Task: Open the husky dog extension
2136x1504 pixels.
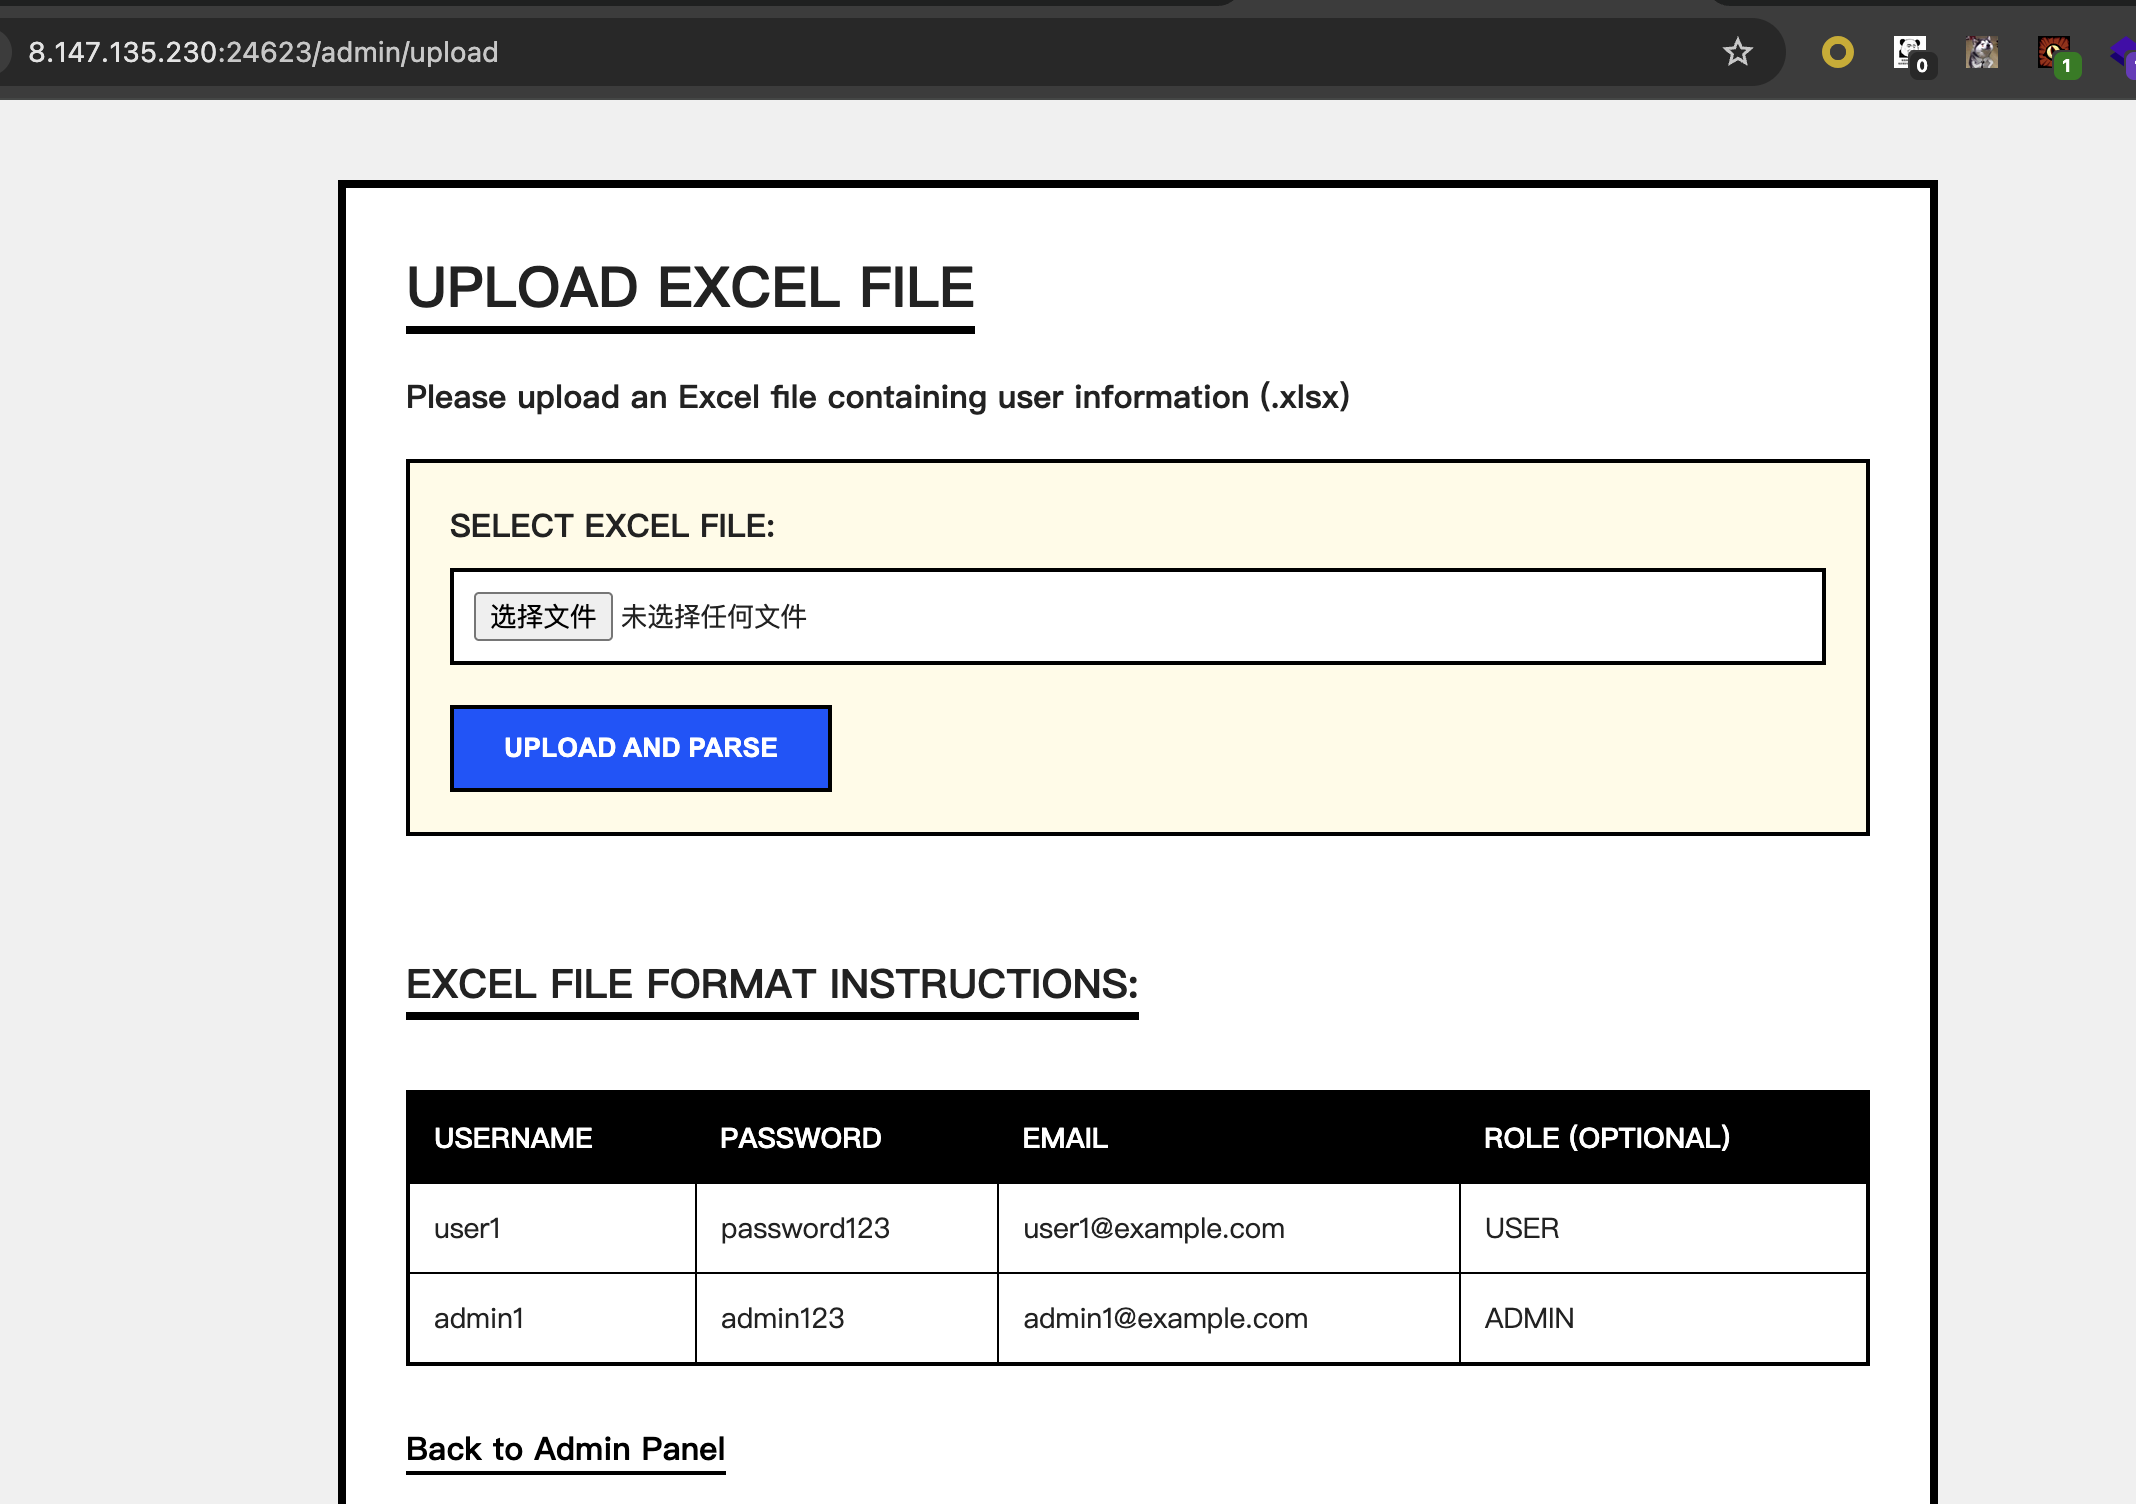Action: (1981, 52)
